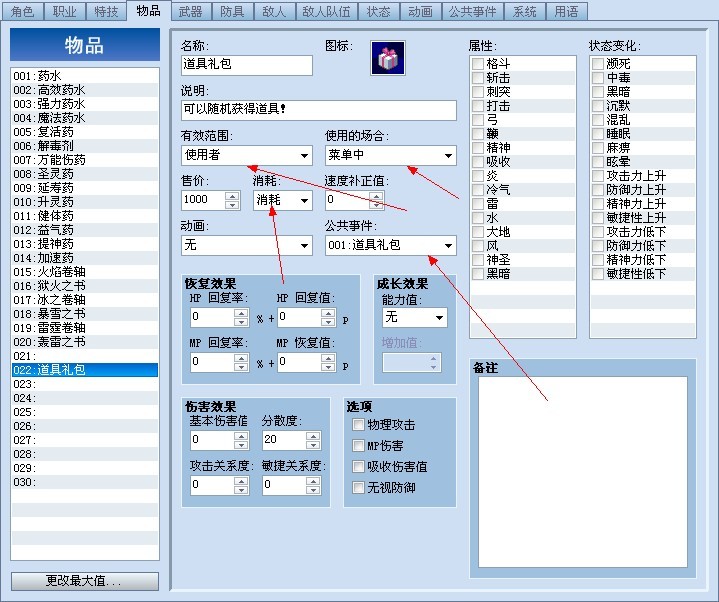Select item 005:复活药 in list

click(x=85, y=132)
